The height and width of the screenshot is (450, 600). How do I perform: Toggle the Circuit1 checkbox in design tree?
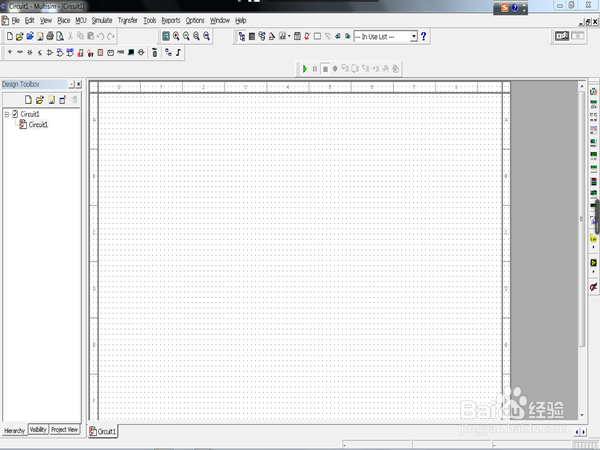(15, 115)
